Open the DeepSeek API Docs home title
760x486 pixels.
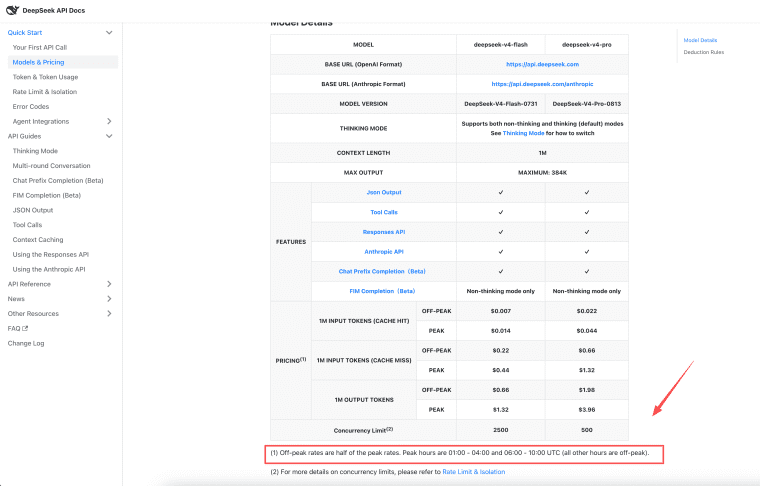pos(53,10)
